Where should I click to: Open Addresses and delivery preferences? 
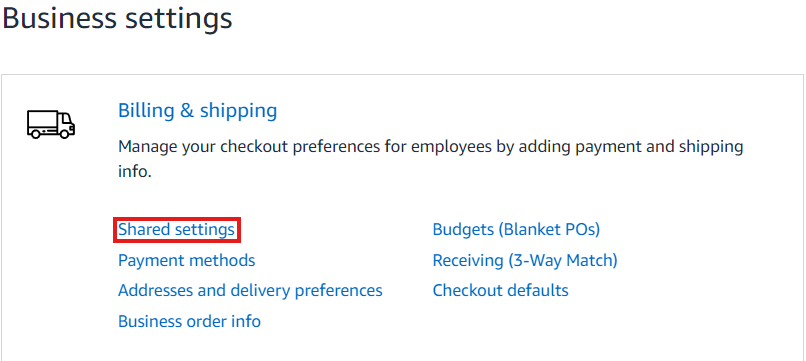pyautogui.click(x=250, y=291)
